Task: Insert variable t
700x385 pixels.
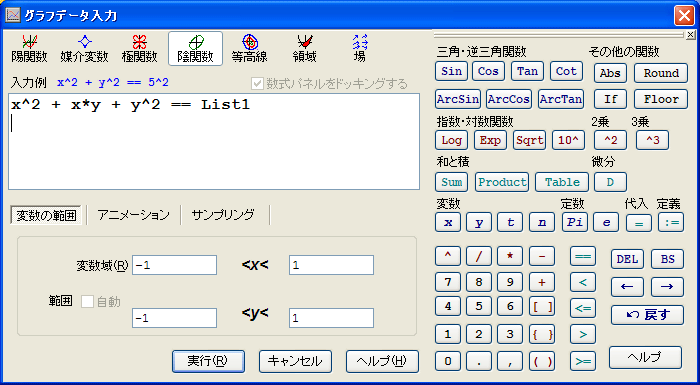Action: [x=511, y=222]
